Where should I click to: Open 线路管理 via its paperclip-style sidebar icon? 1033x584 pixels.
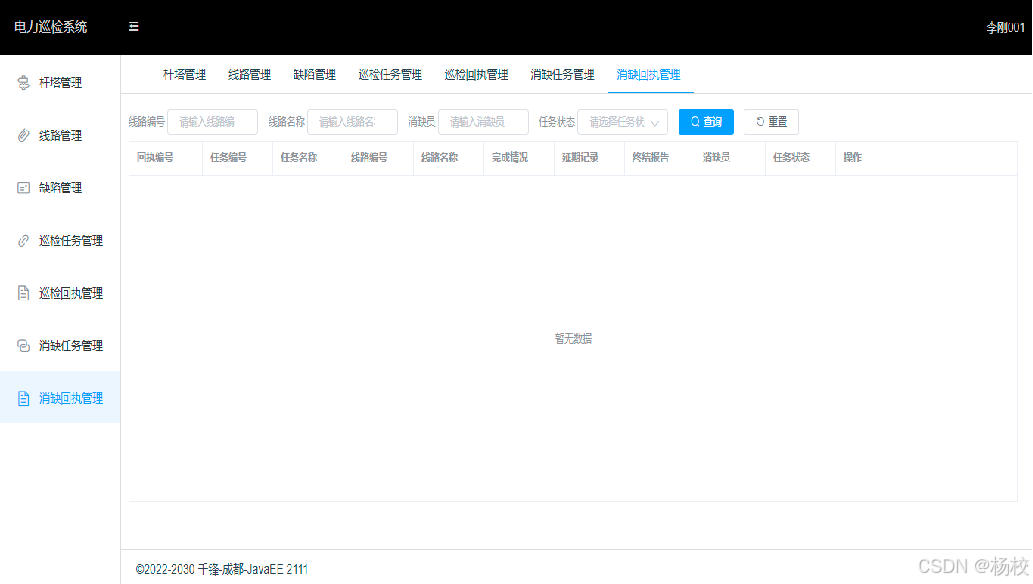point(25,135)
